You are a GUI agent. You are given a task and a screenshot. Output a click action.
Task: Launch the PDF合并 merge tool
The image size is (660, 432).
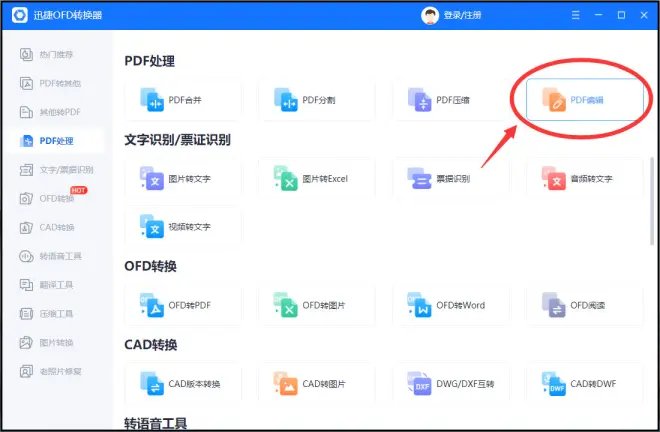coord(183,100)
